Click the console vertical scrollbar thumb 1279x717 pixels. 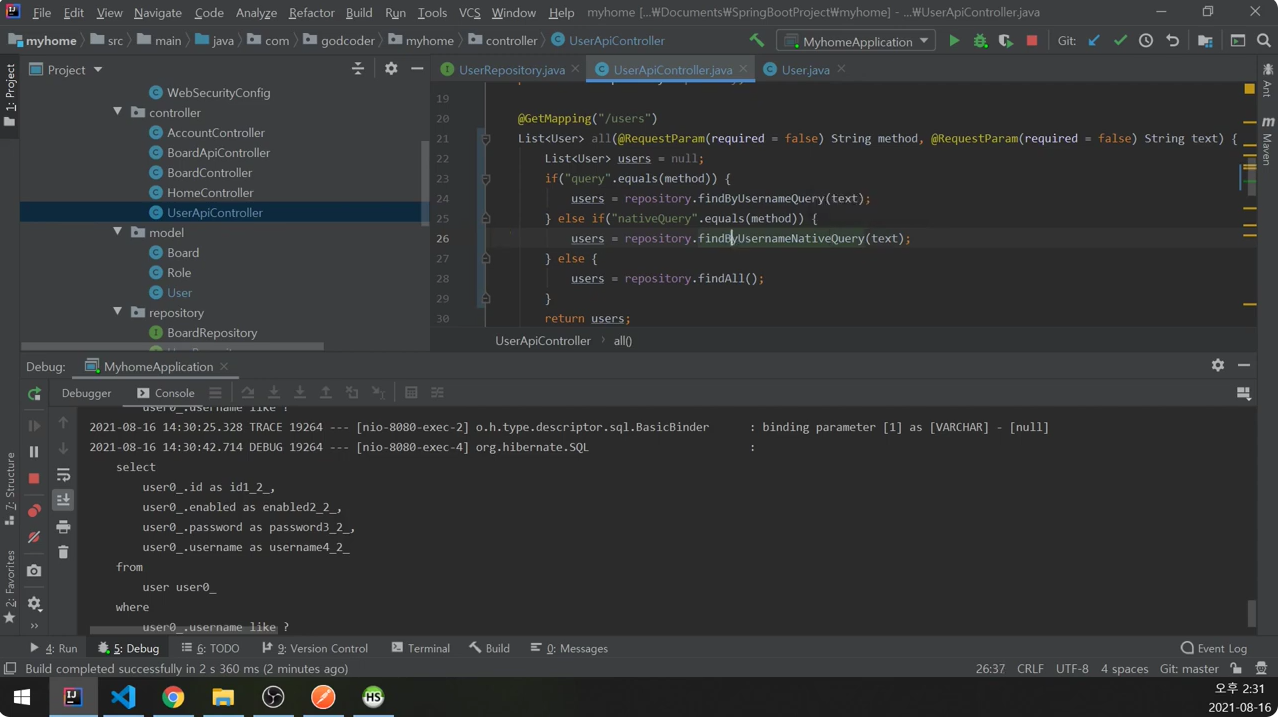pos(1250,612)
